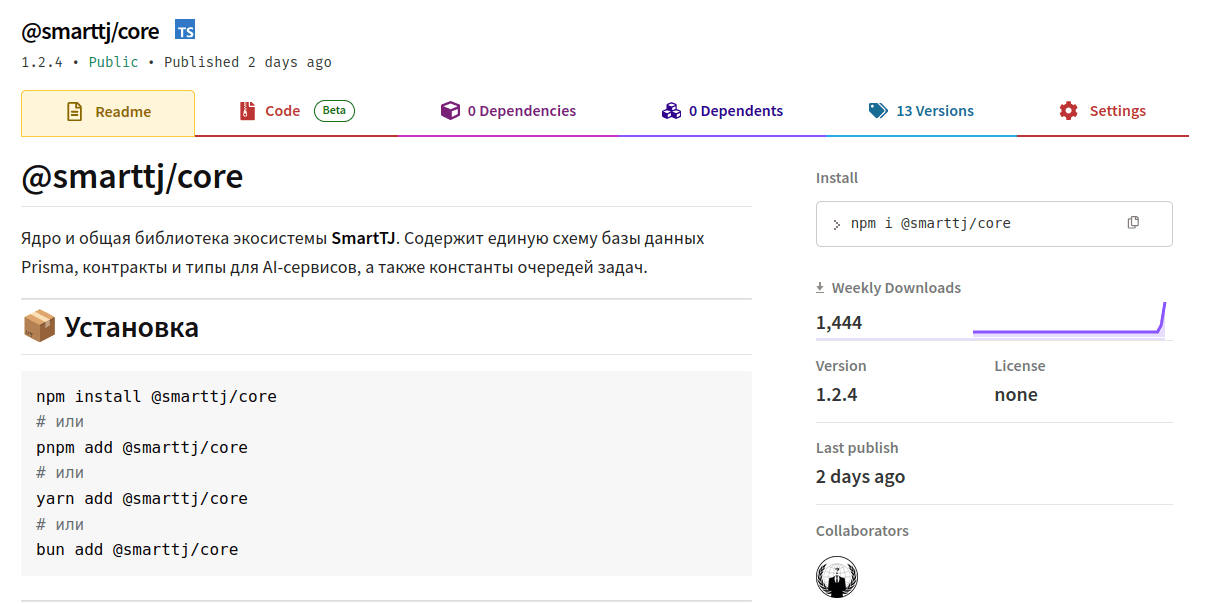The width and height of the screenshot is (1218, 604).
Task: Click the bold SmartTJ text
Action: (364, 239)
